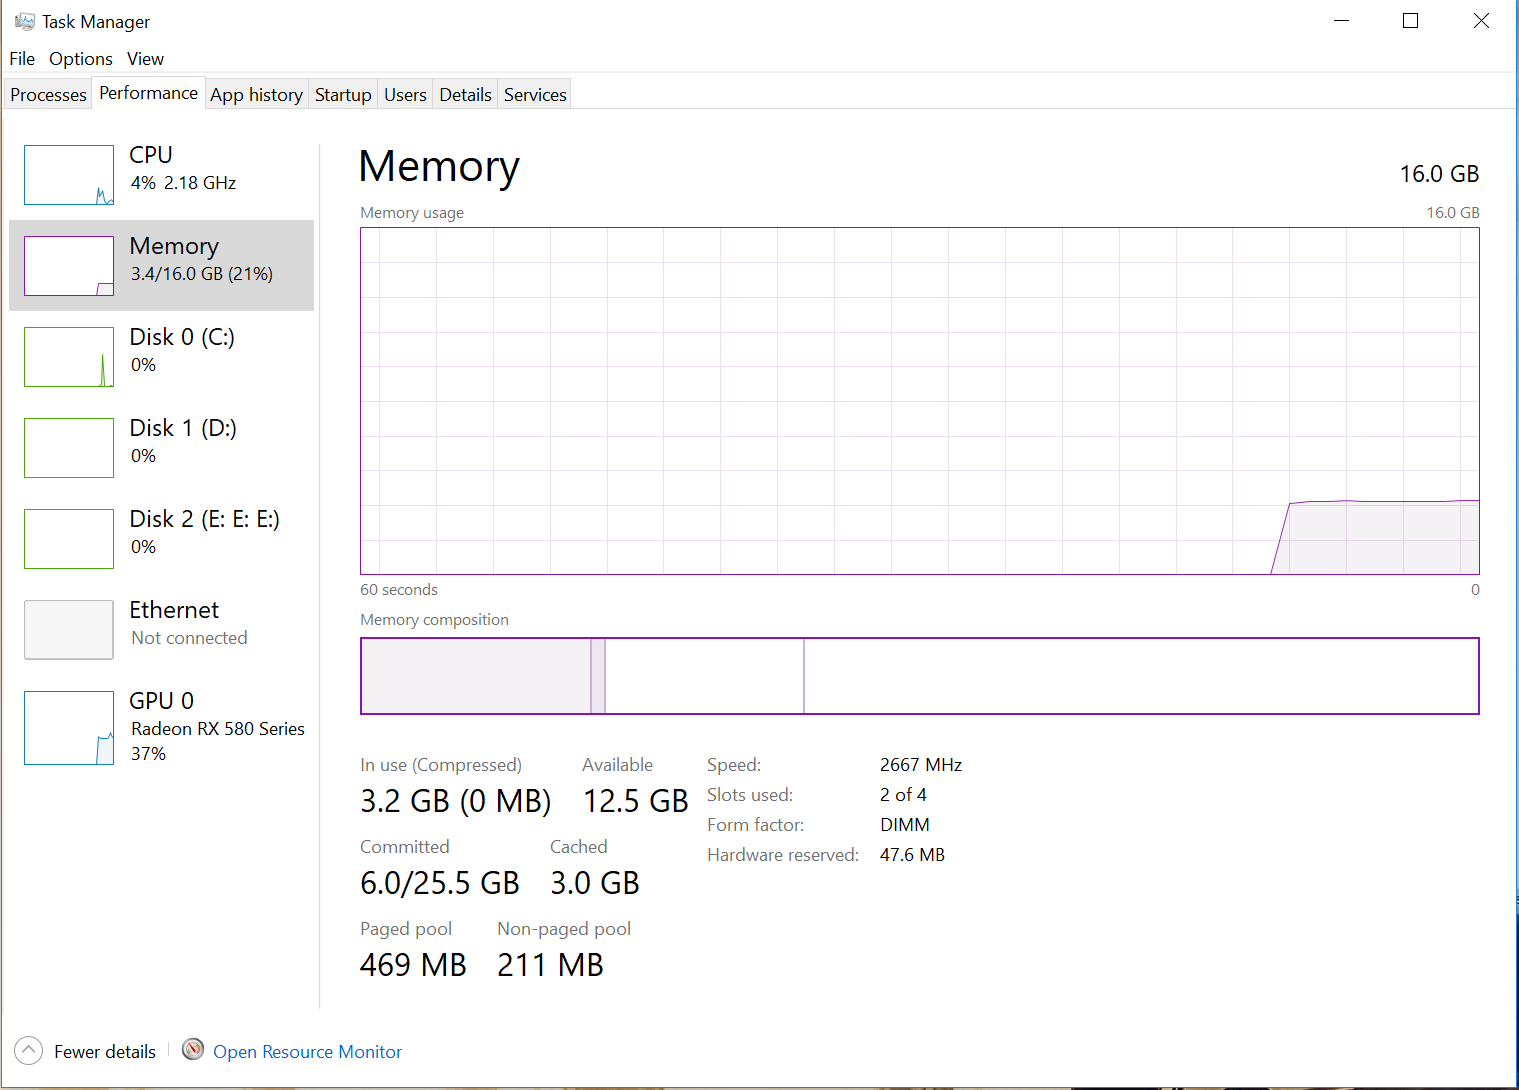The width and height of the screenshot is (1519, 1090).
Task: Select the Memory mini graph in sidebar
Action: click(x=69, y=266)
